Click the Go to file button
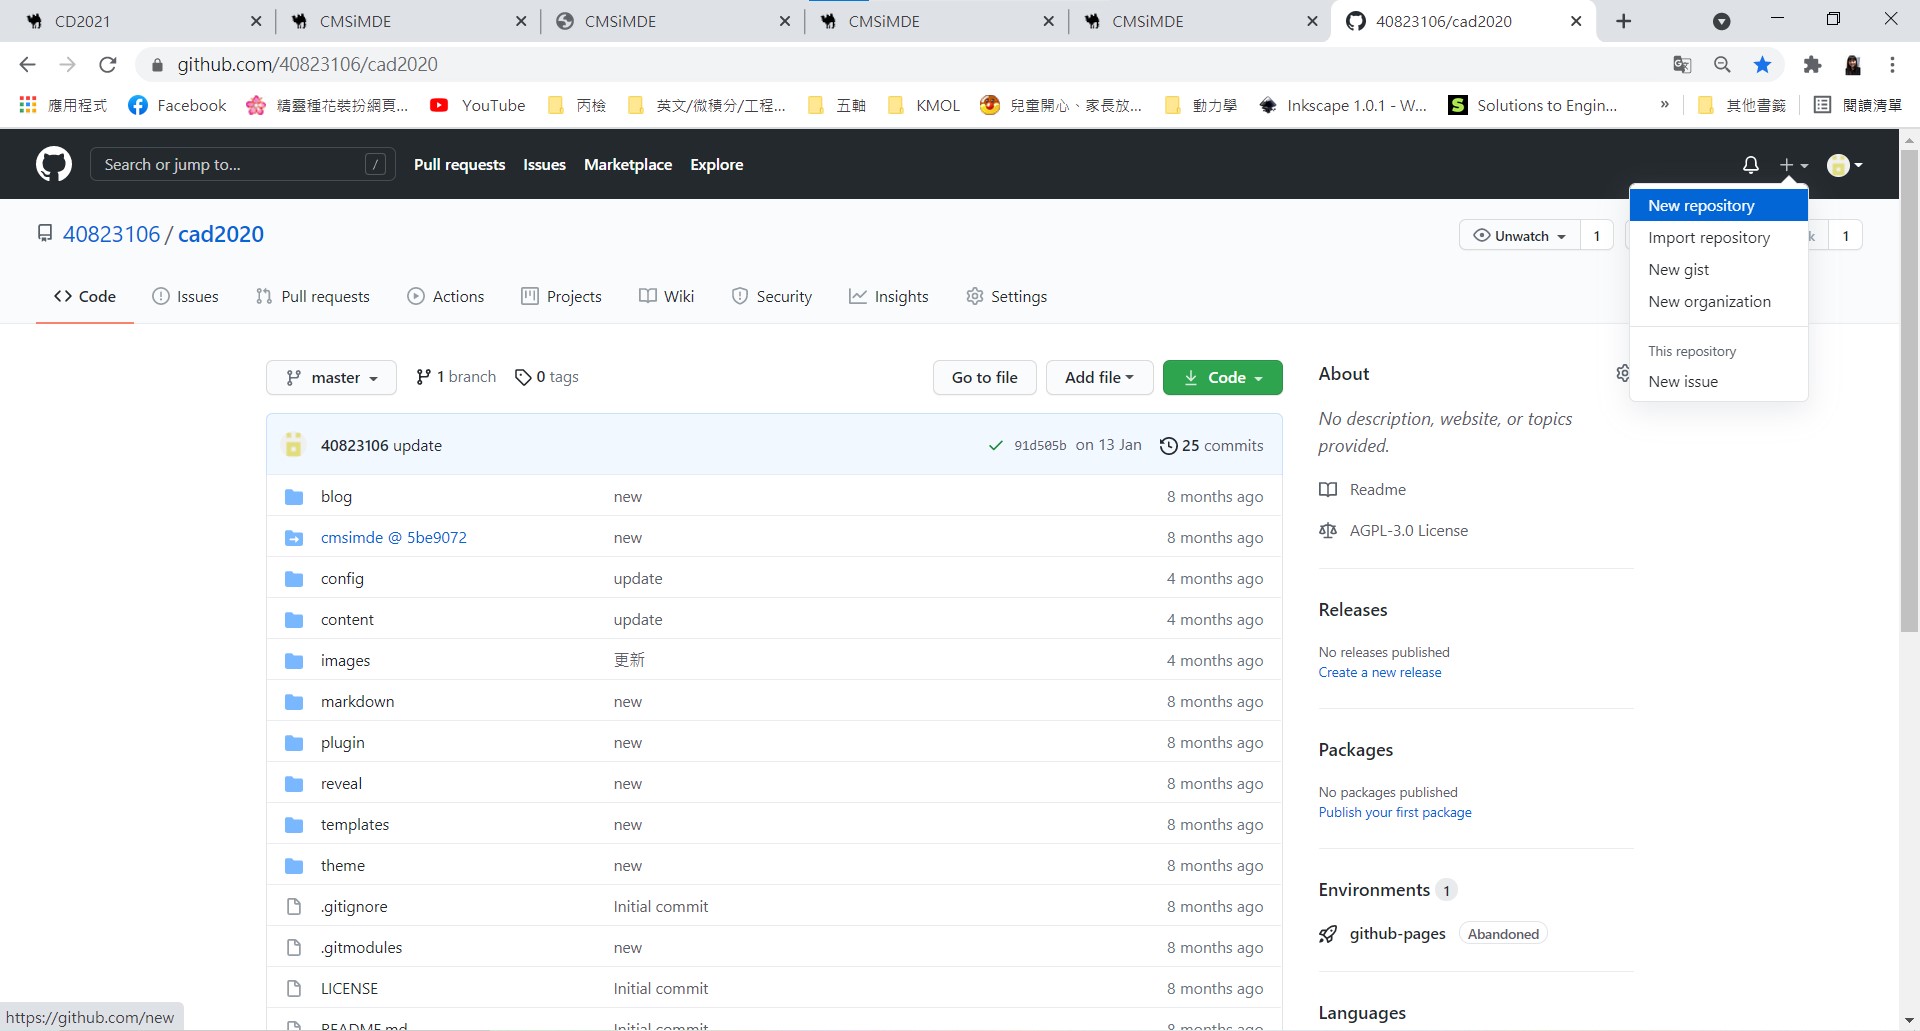The height and width of the screenshot is (1031, 1920). point(985,377)
